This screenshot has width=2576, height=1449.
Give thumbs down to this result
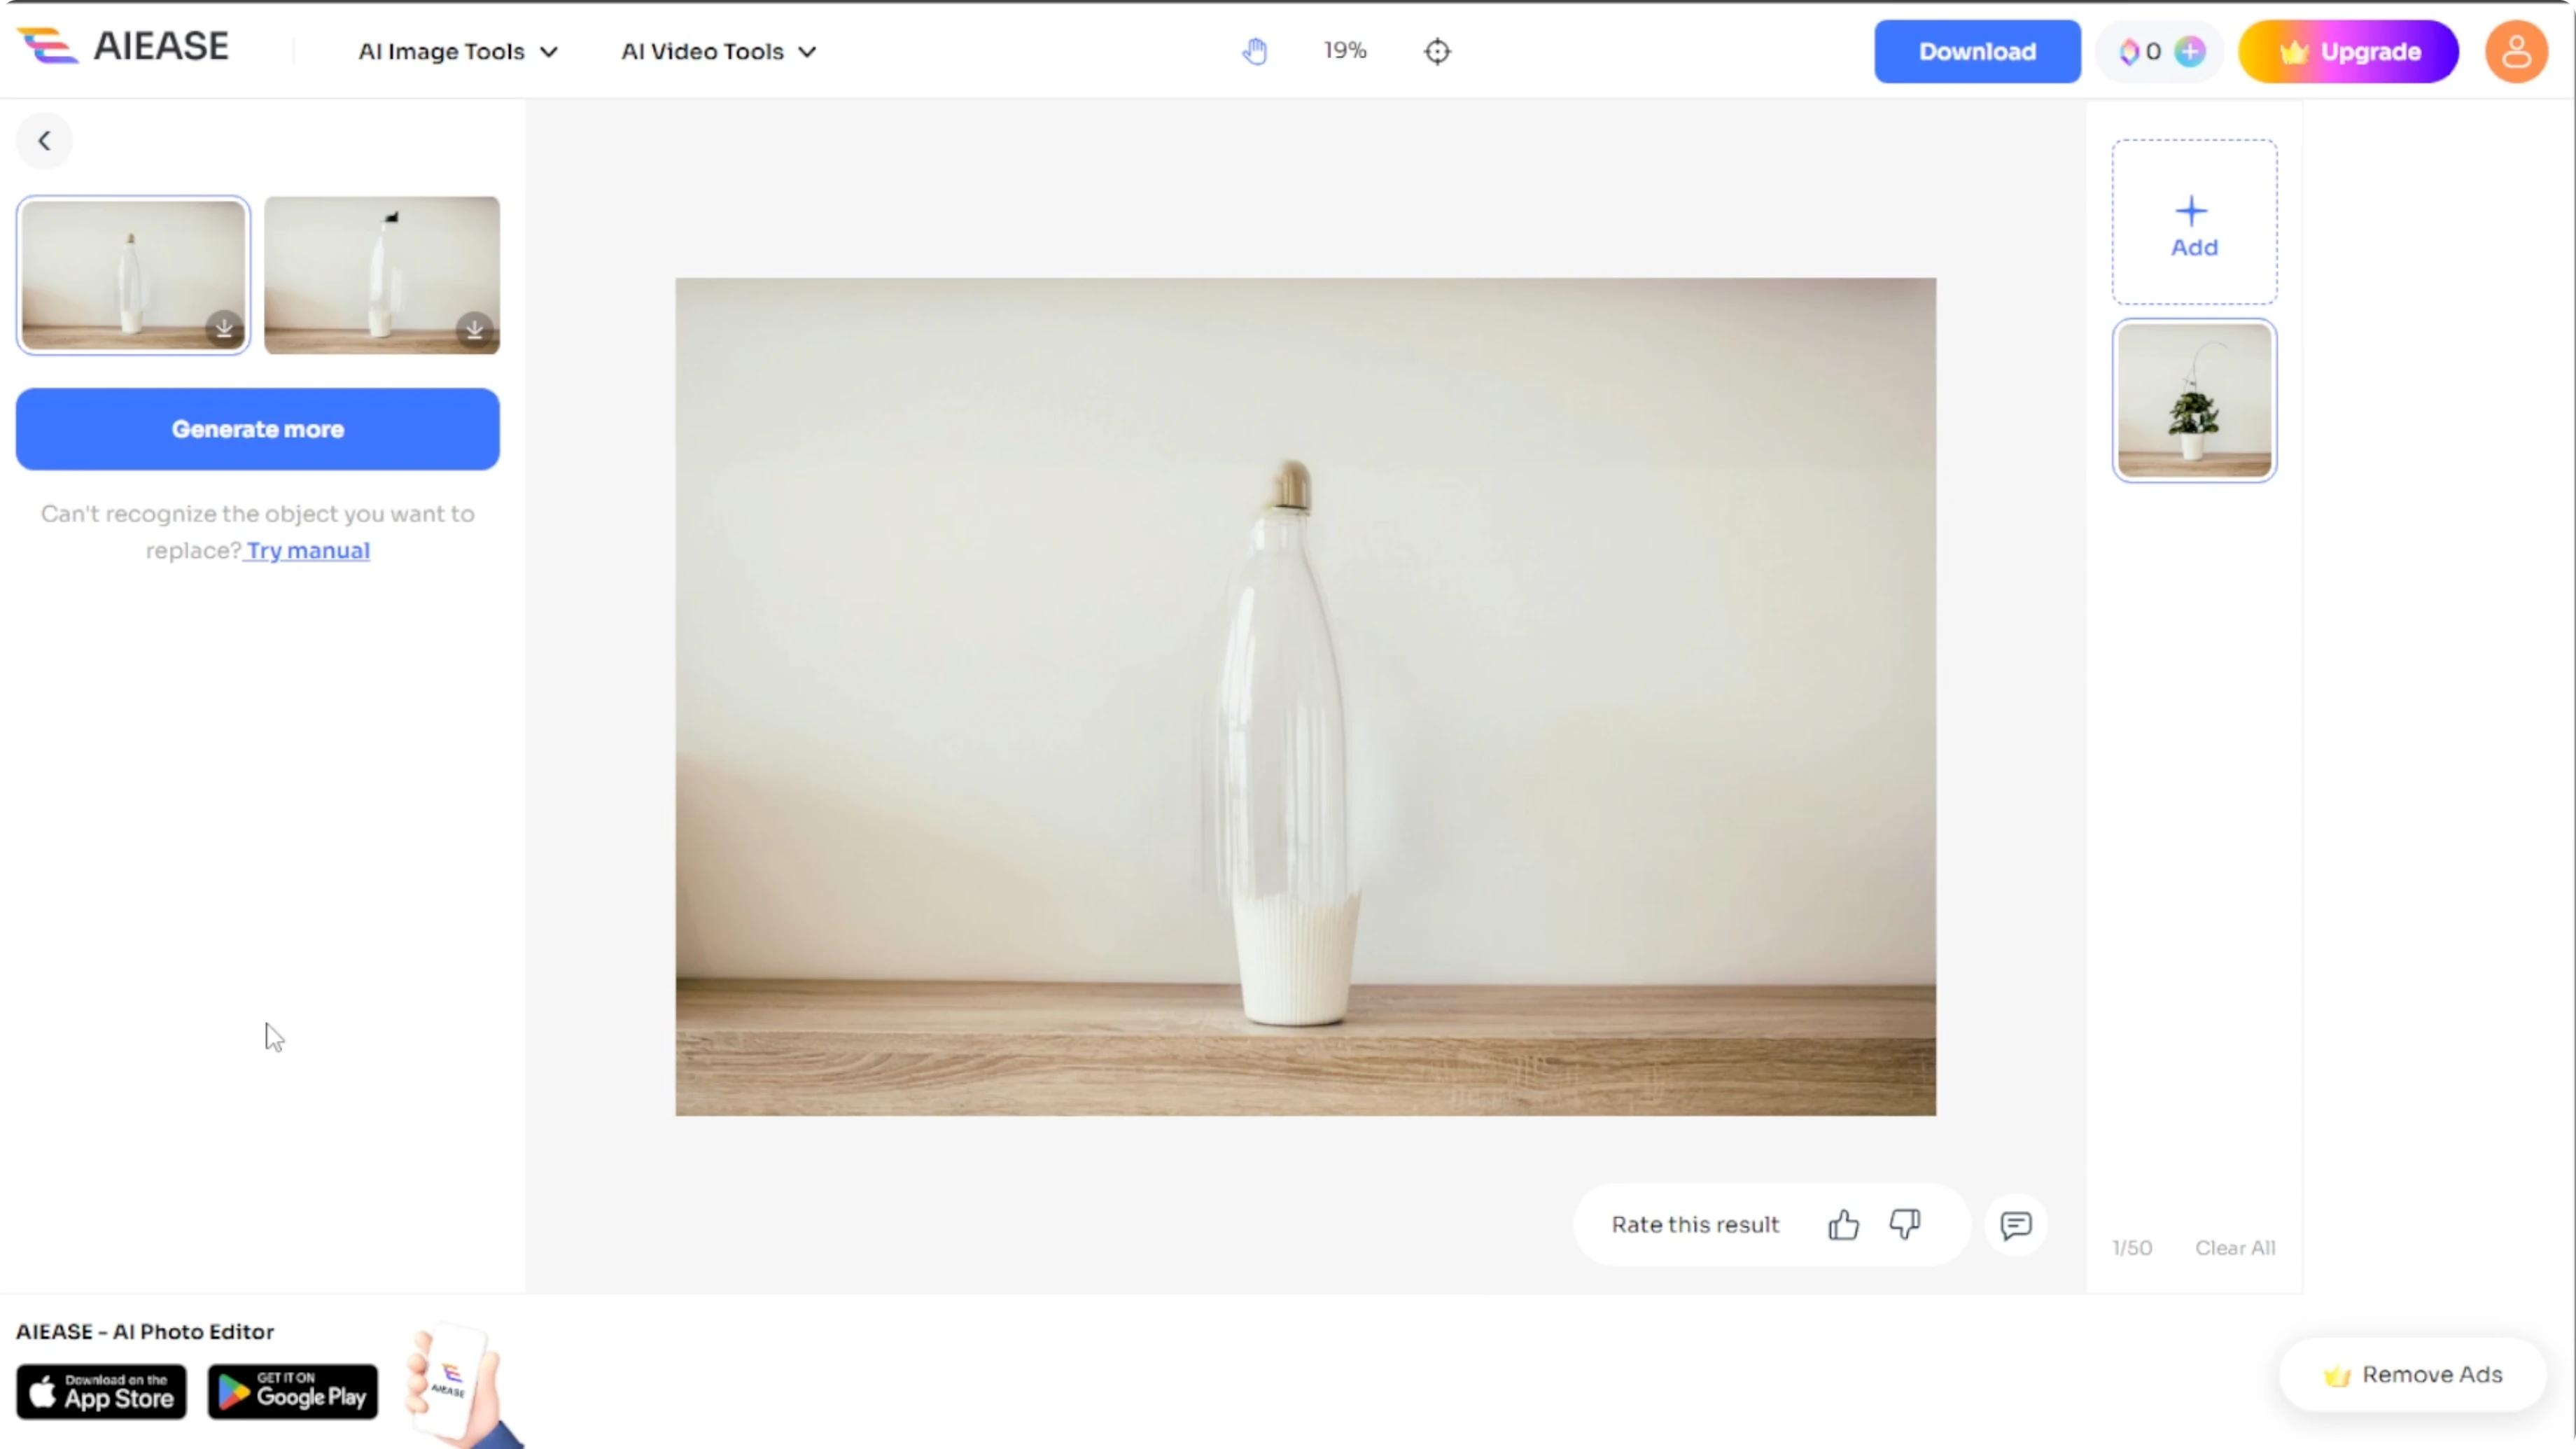[1905, 1225]
